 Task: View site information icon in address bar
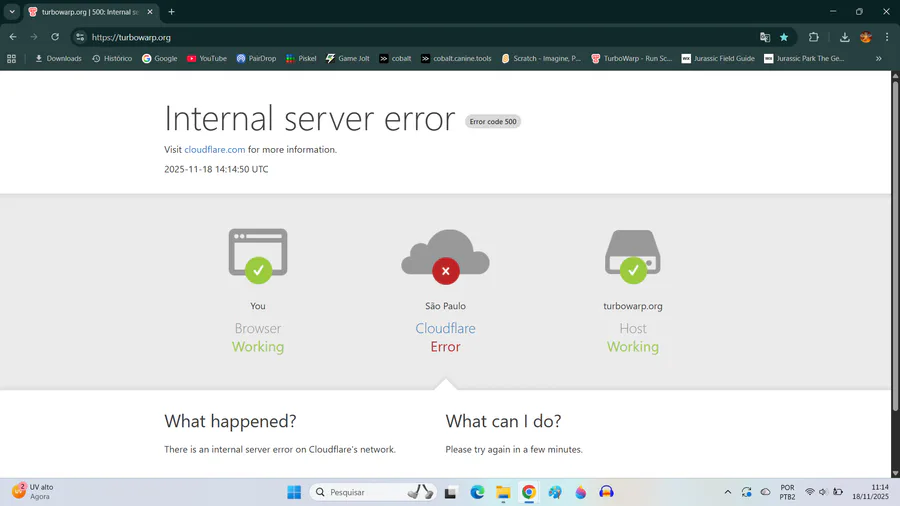coord(80,37)
